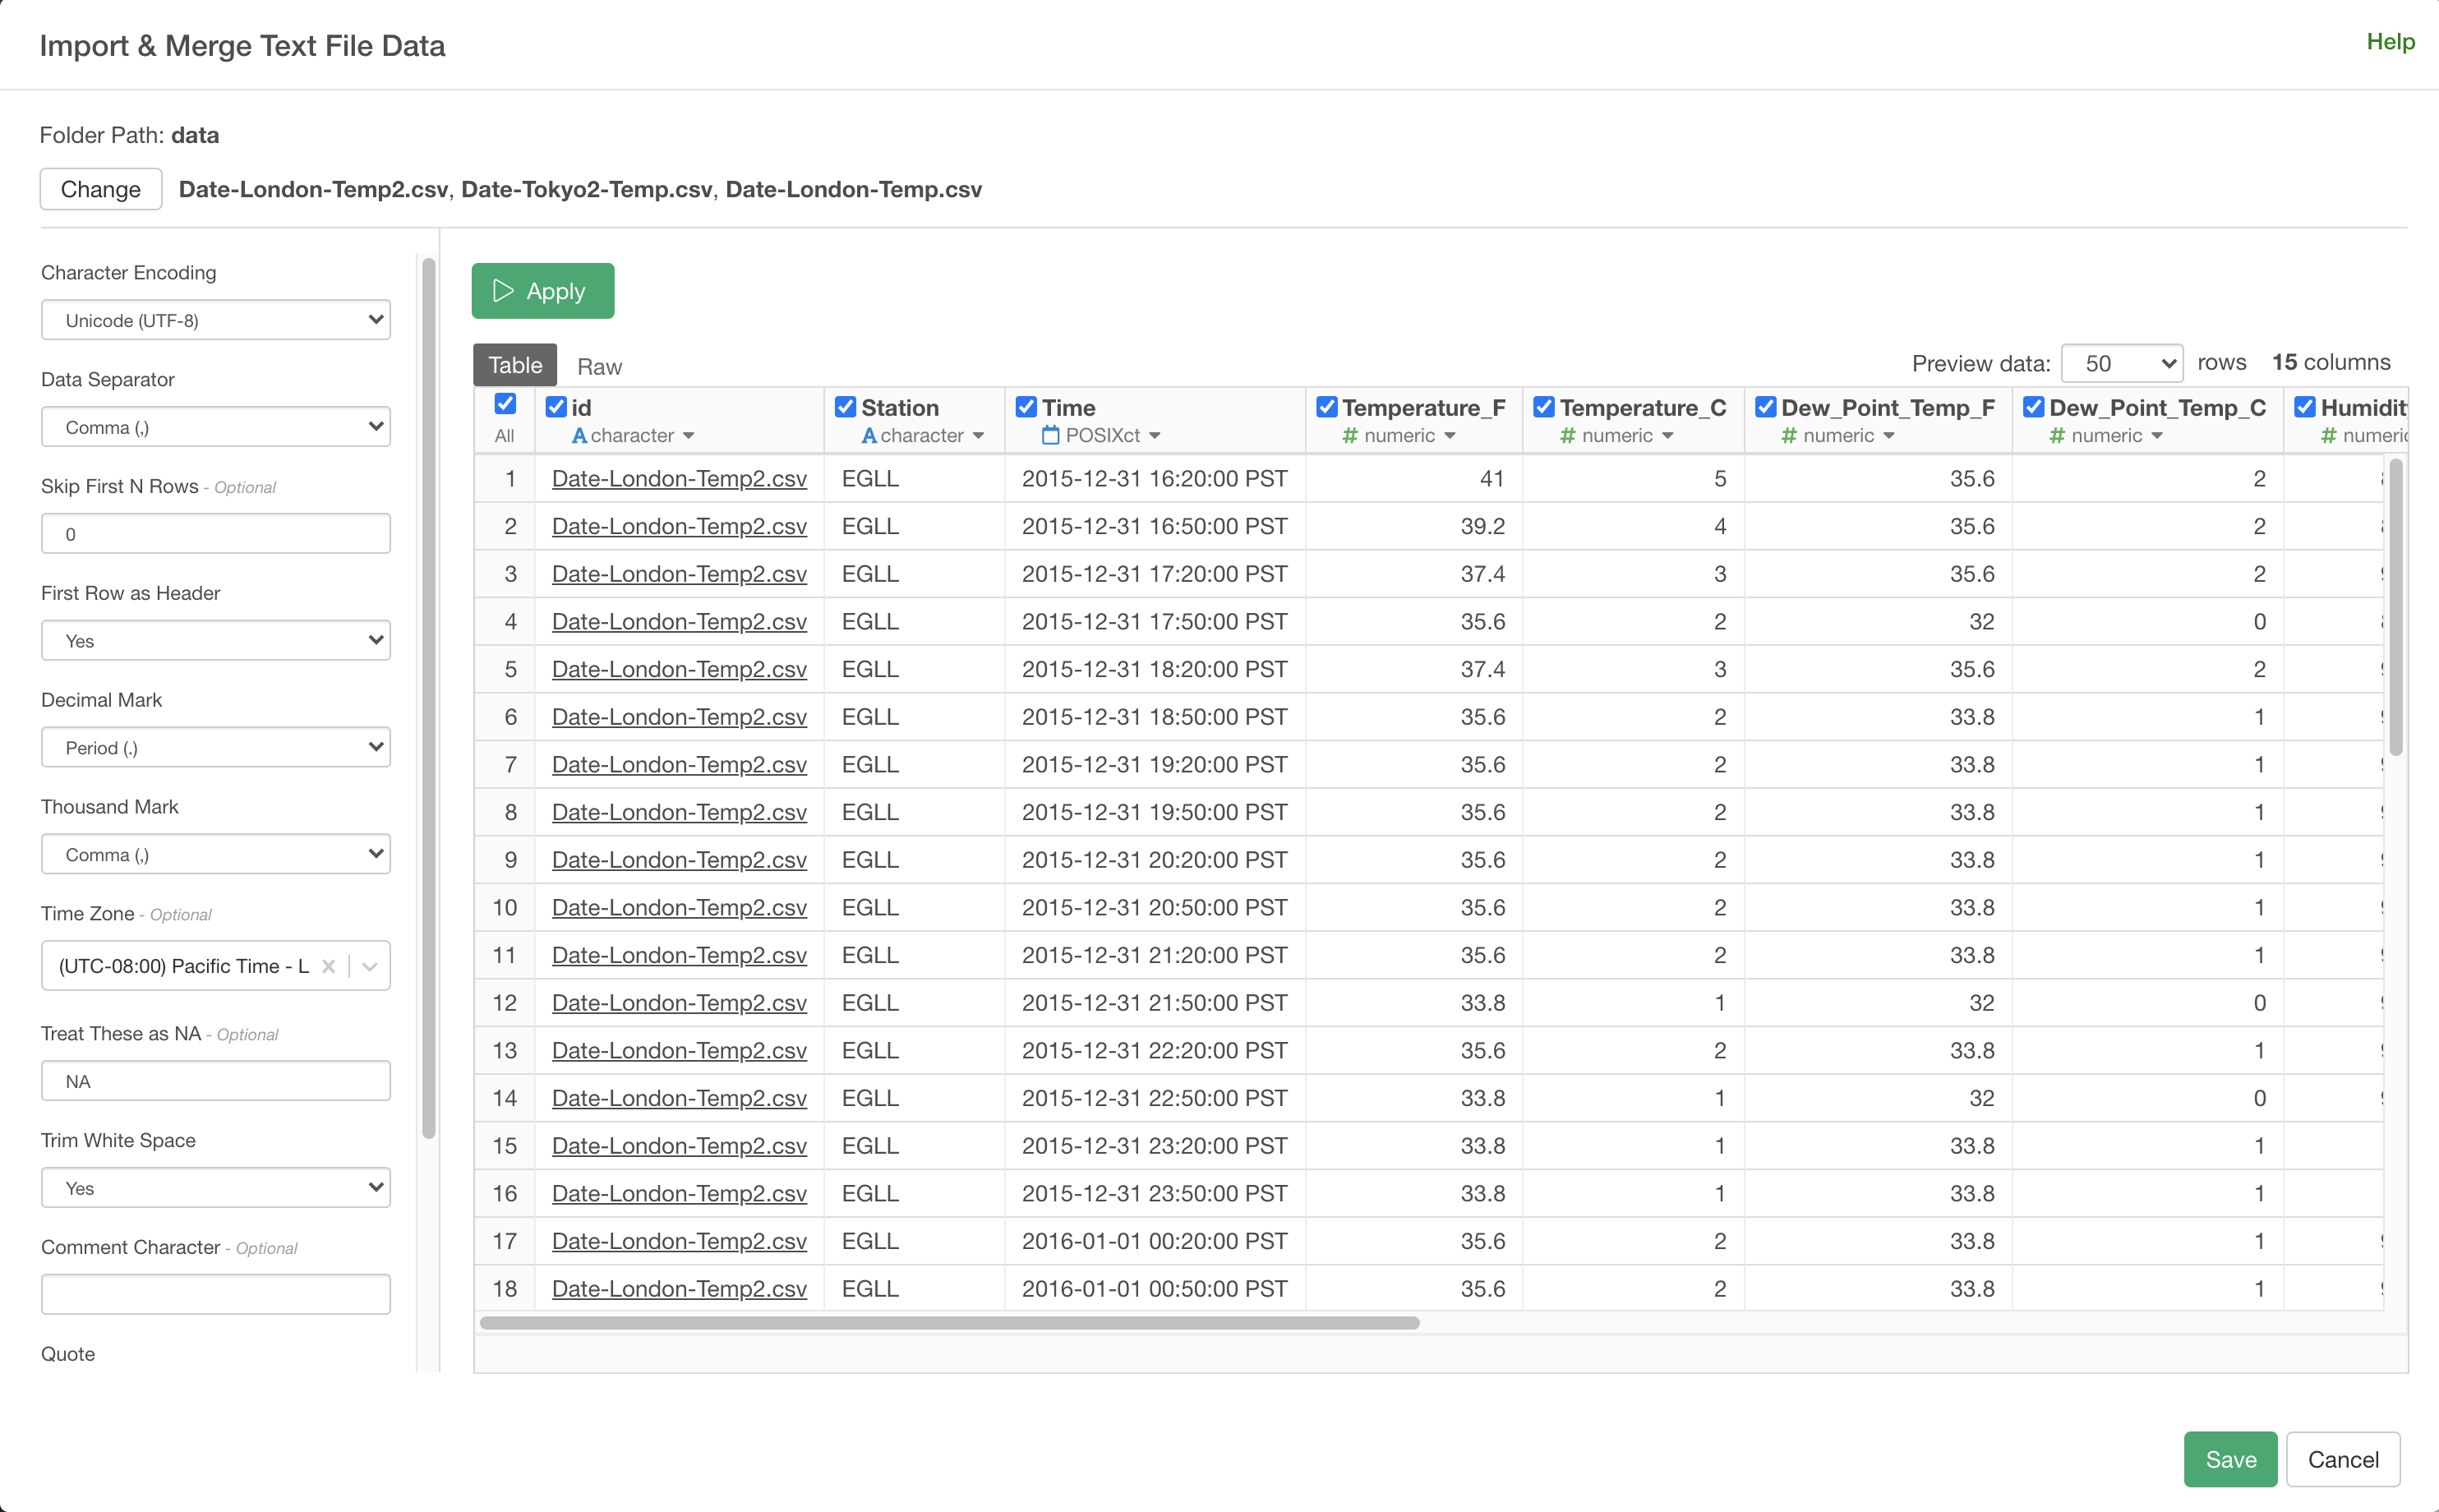The width and height of the screenshot is (2439, 1512).
Task: Click the horizontal scrollbar below the table
Action: (x=949, y=1323)
